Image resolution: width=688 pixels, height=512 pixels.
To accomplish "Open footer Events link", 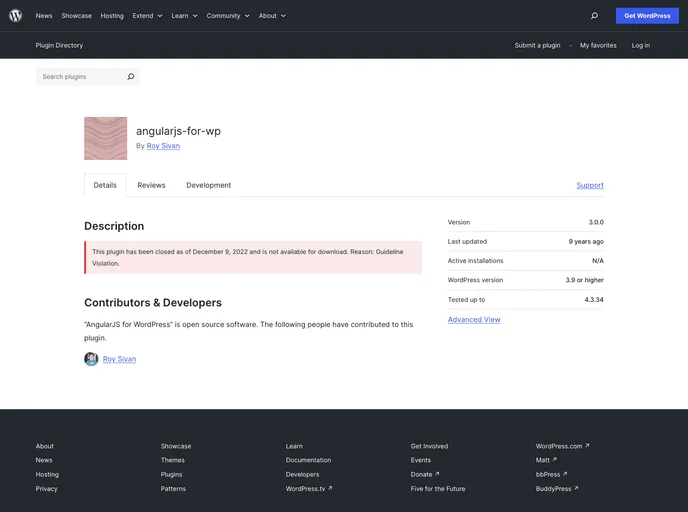I will coord(421,460).
